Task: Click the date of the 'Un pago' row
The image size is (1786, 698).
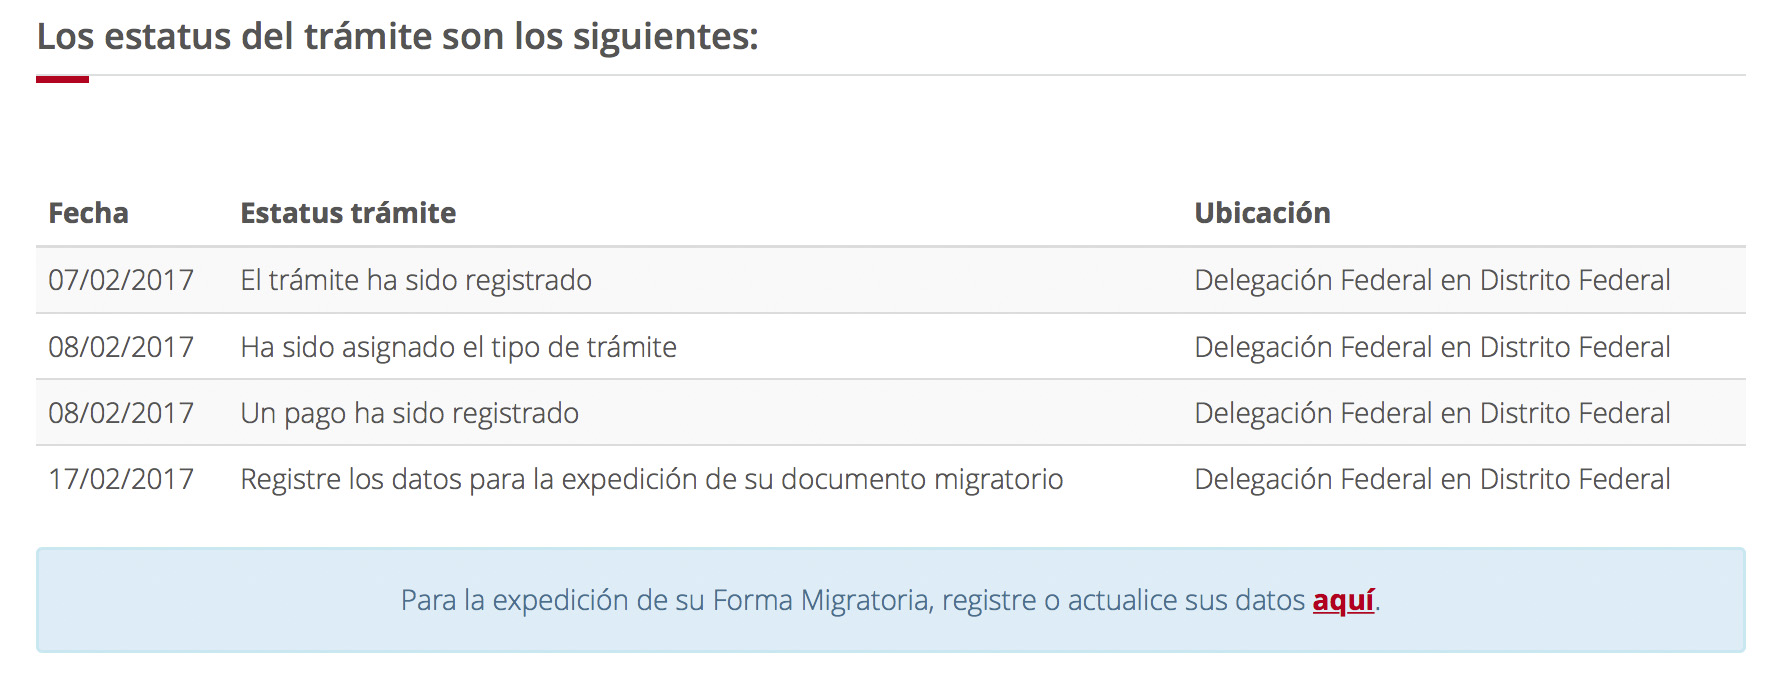Action: (121, 413)
